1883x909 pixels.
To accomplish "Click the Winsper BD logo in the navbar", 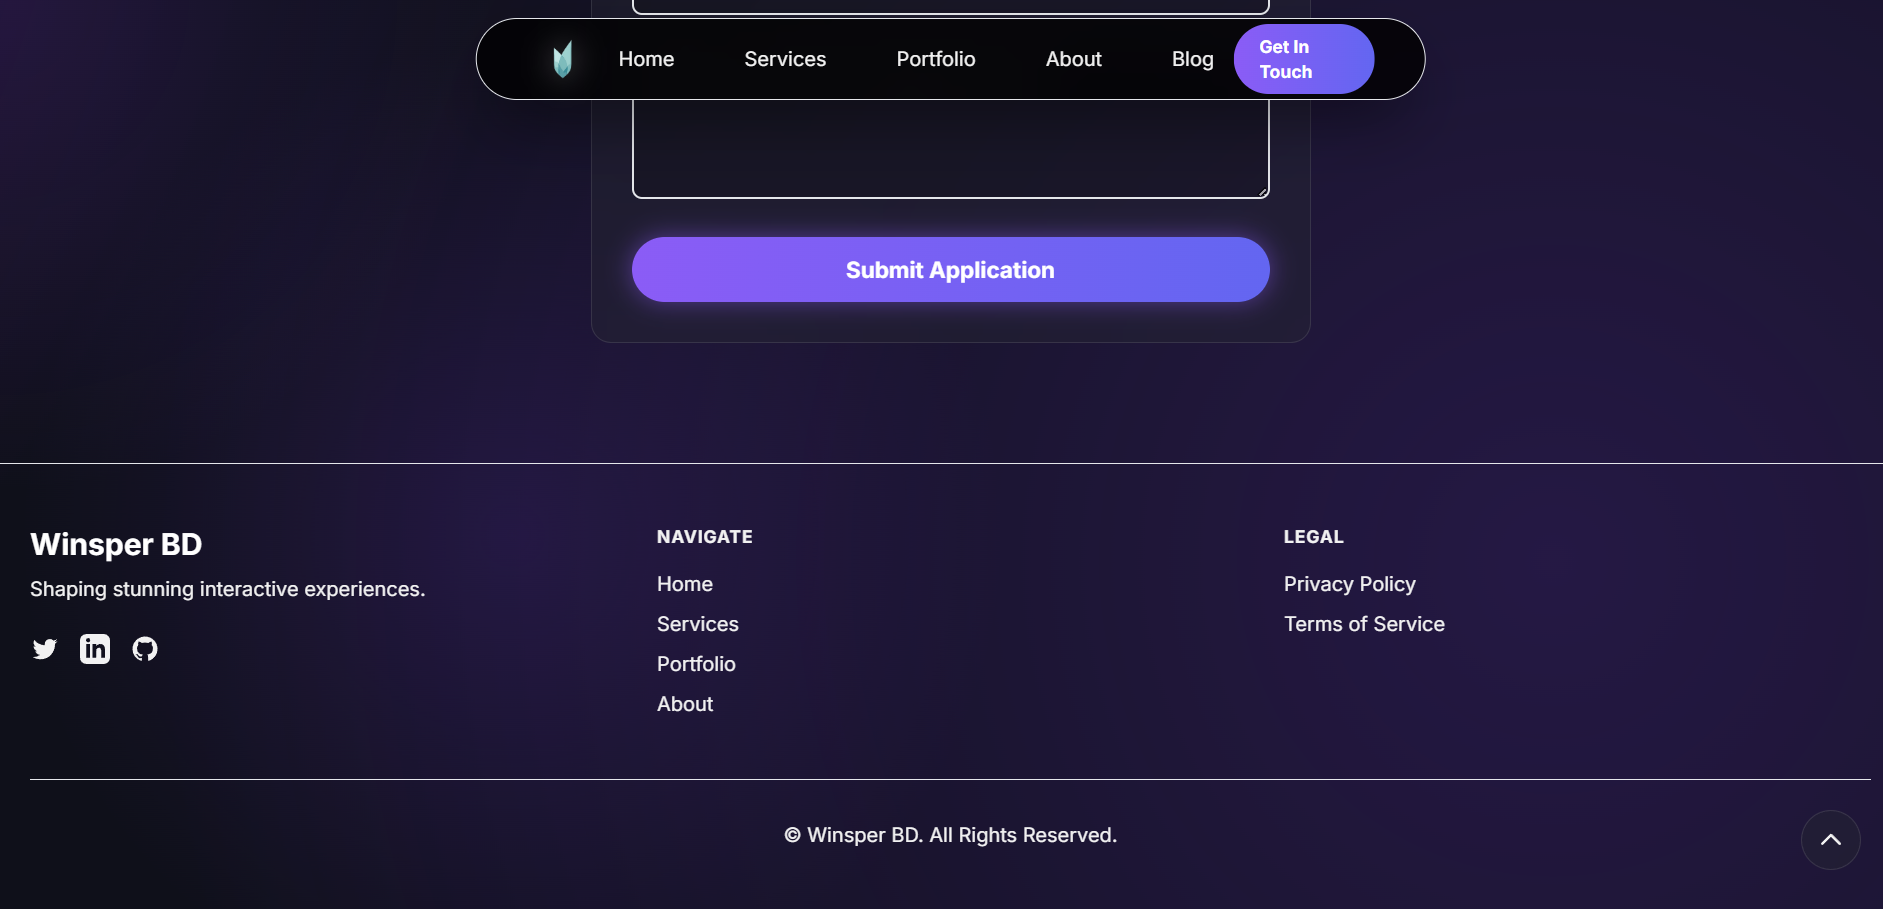I will click(x=562, y=58).
